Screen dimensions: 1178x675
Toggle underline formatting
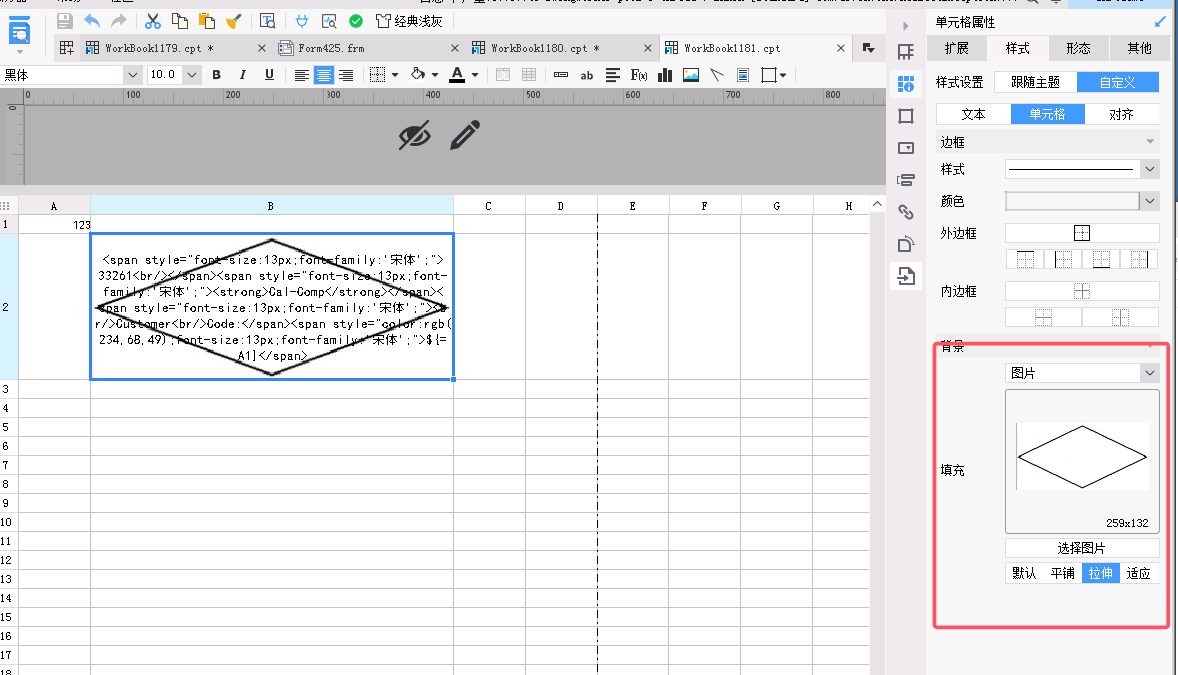269,74
